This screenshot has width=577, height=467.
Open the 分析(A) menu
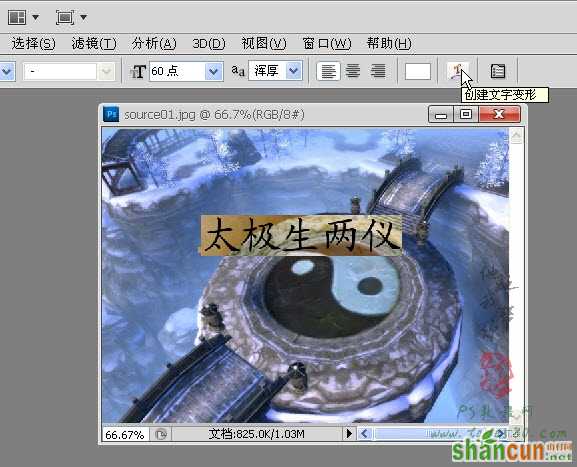tap(154, 43)
